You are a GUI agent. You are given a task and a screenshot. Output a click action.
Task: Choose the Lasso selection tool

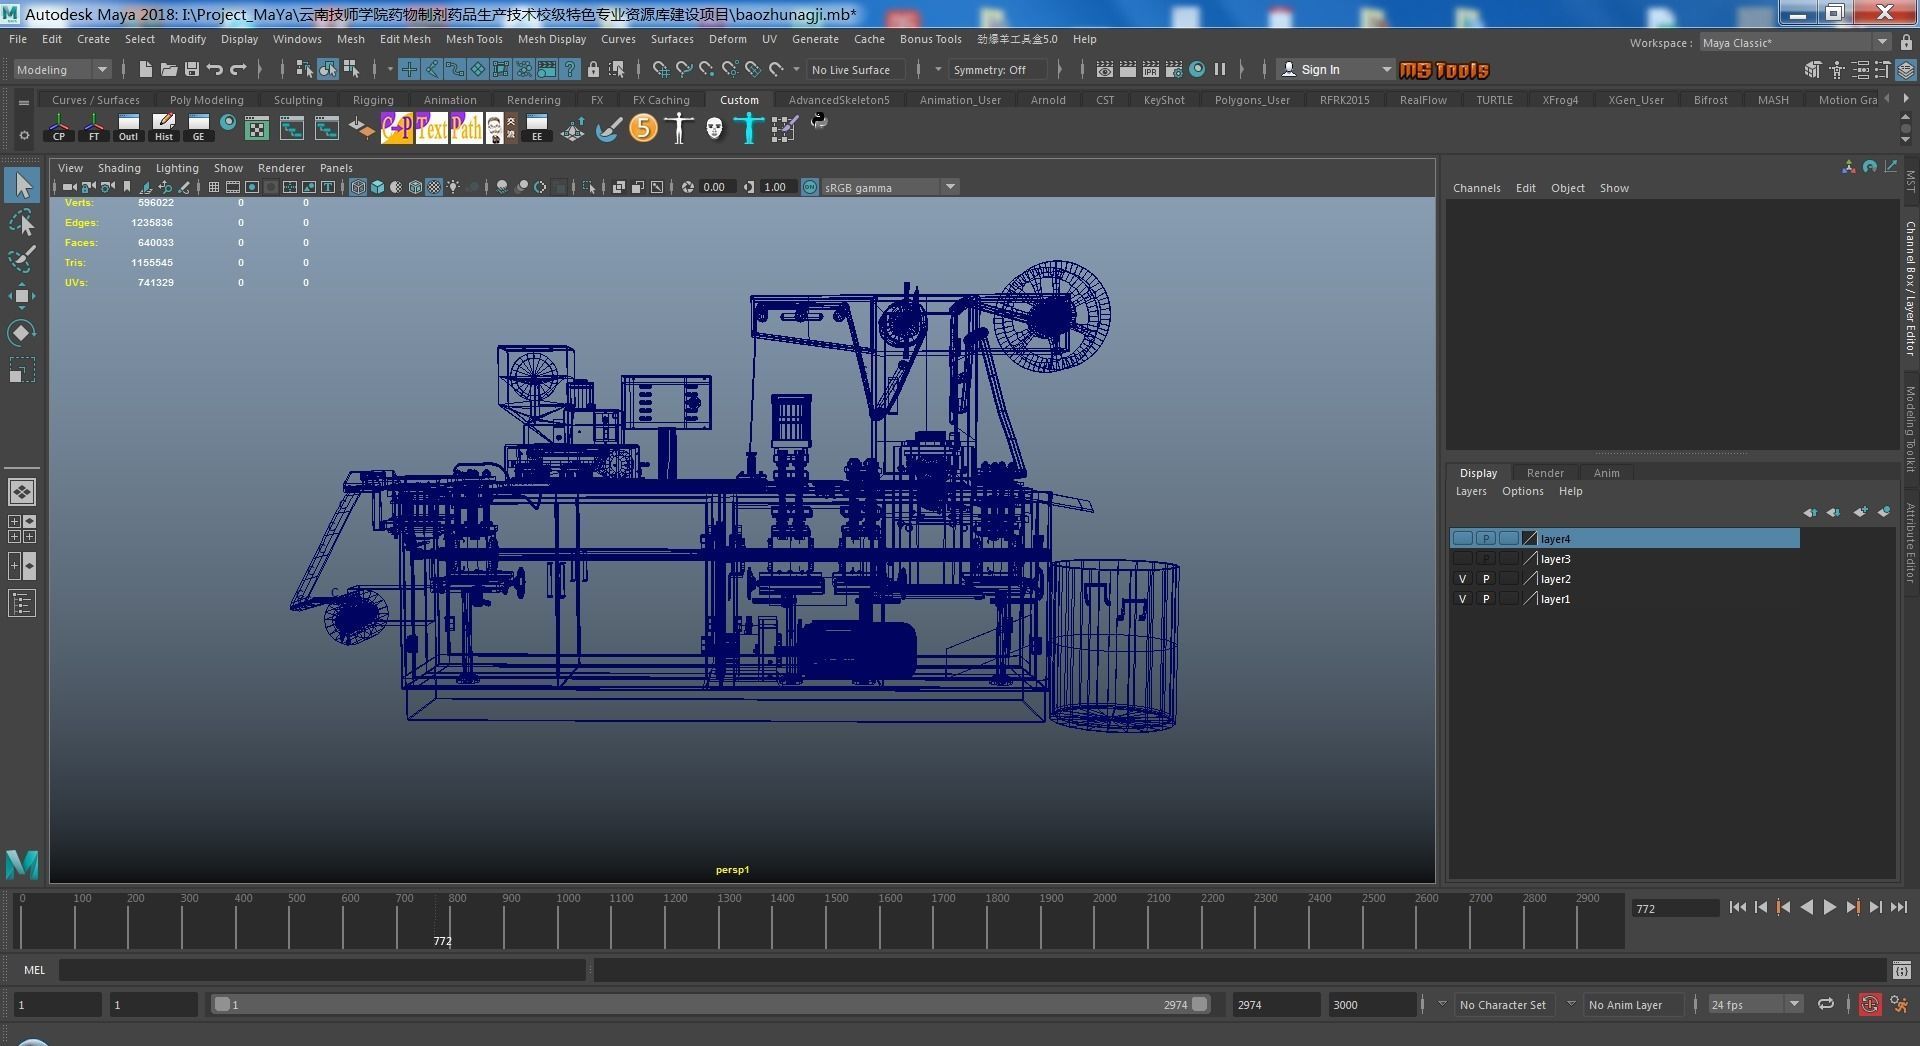click(22, 223)
